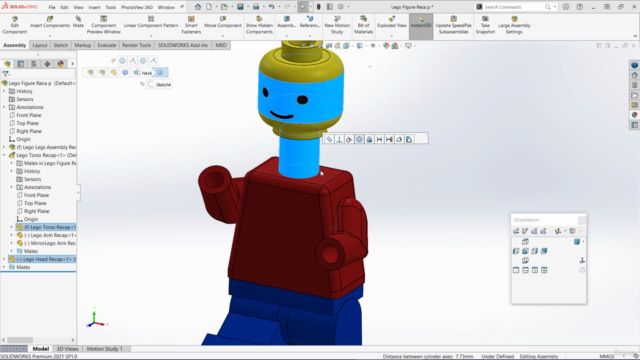Activate the Mate tool
The height and width of the screenshot is (360, 640).
tap(78, 22)
